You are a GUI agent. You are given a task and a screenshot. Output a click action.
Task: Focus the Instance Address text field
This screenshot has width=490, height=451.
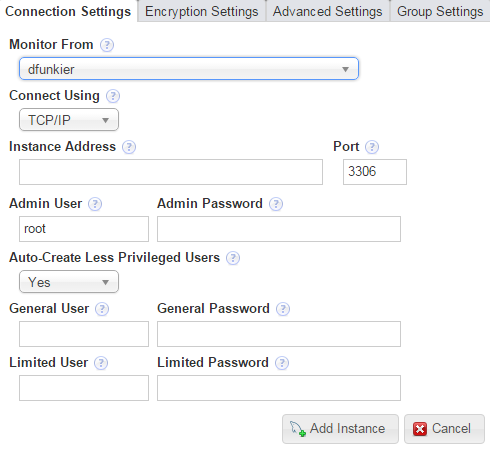tap(171, 172)
